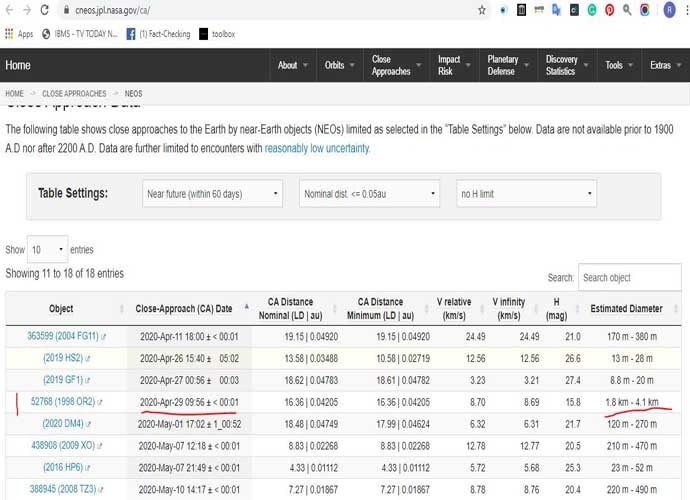
Task: Change the Show entries count dropdown
Action: pos(47,249)
